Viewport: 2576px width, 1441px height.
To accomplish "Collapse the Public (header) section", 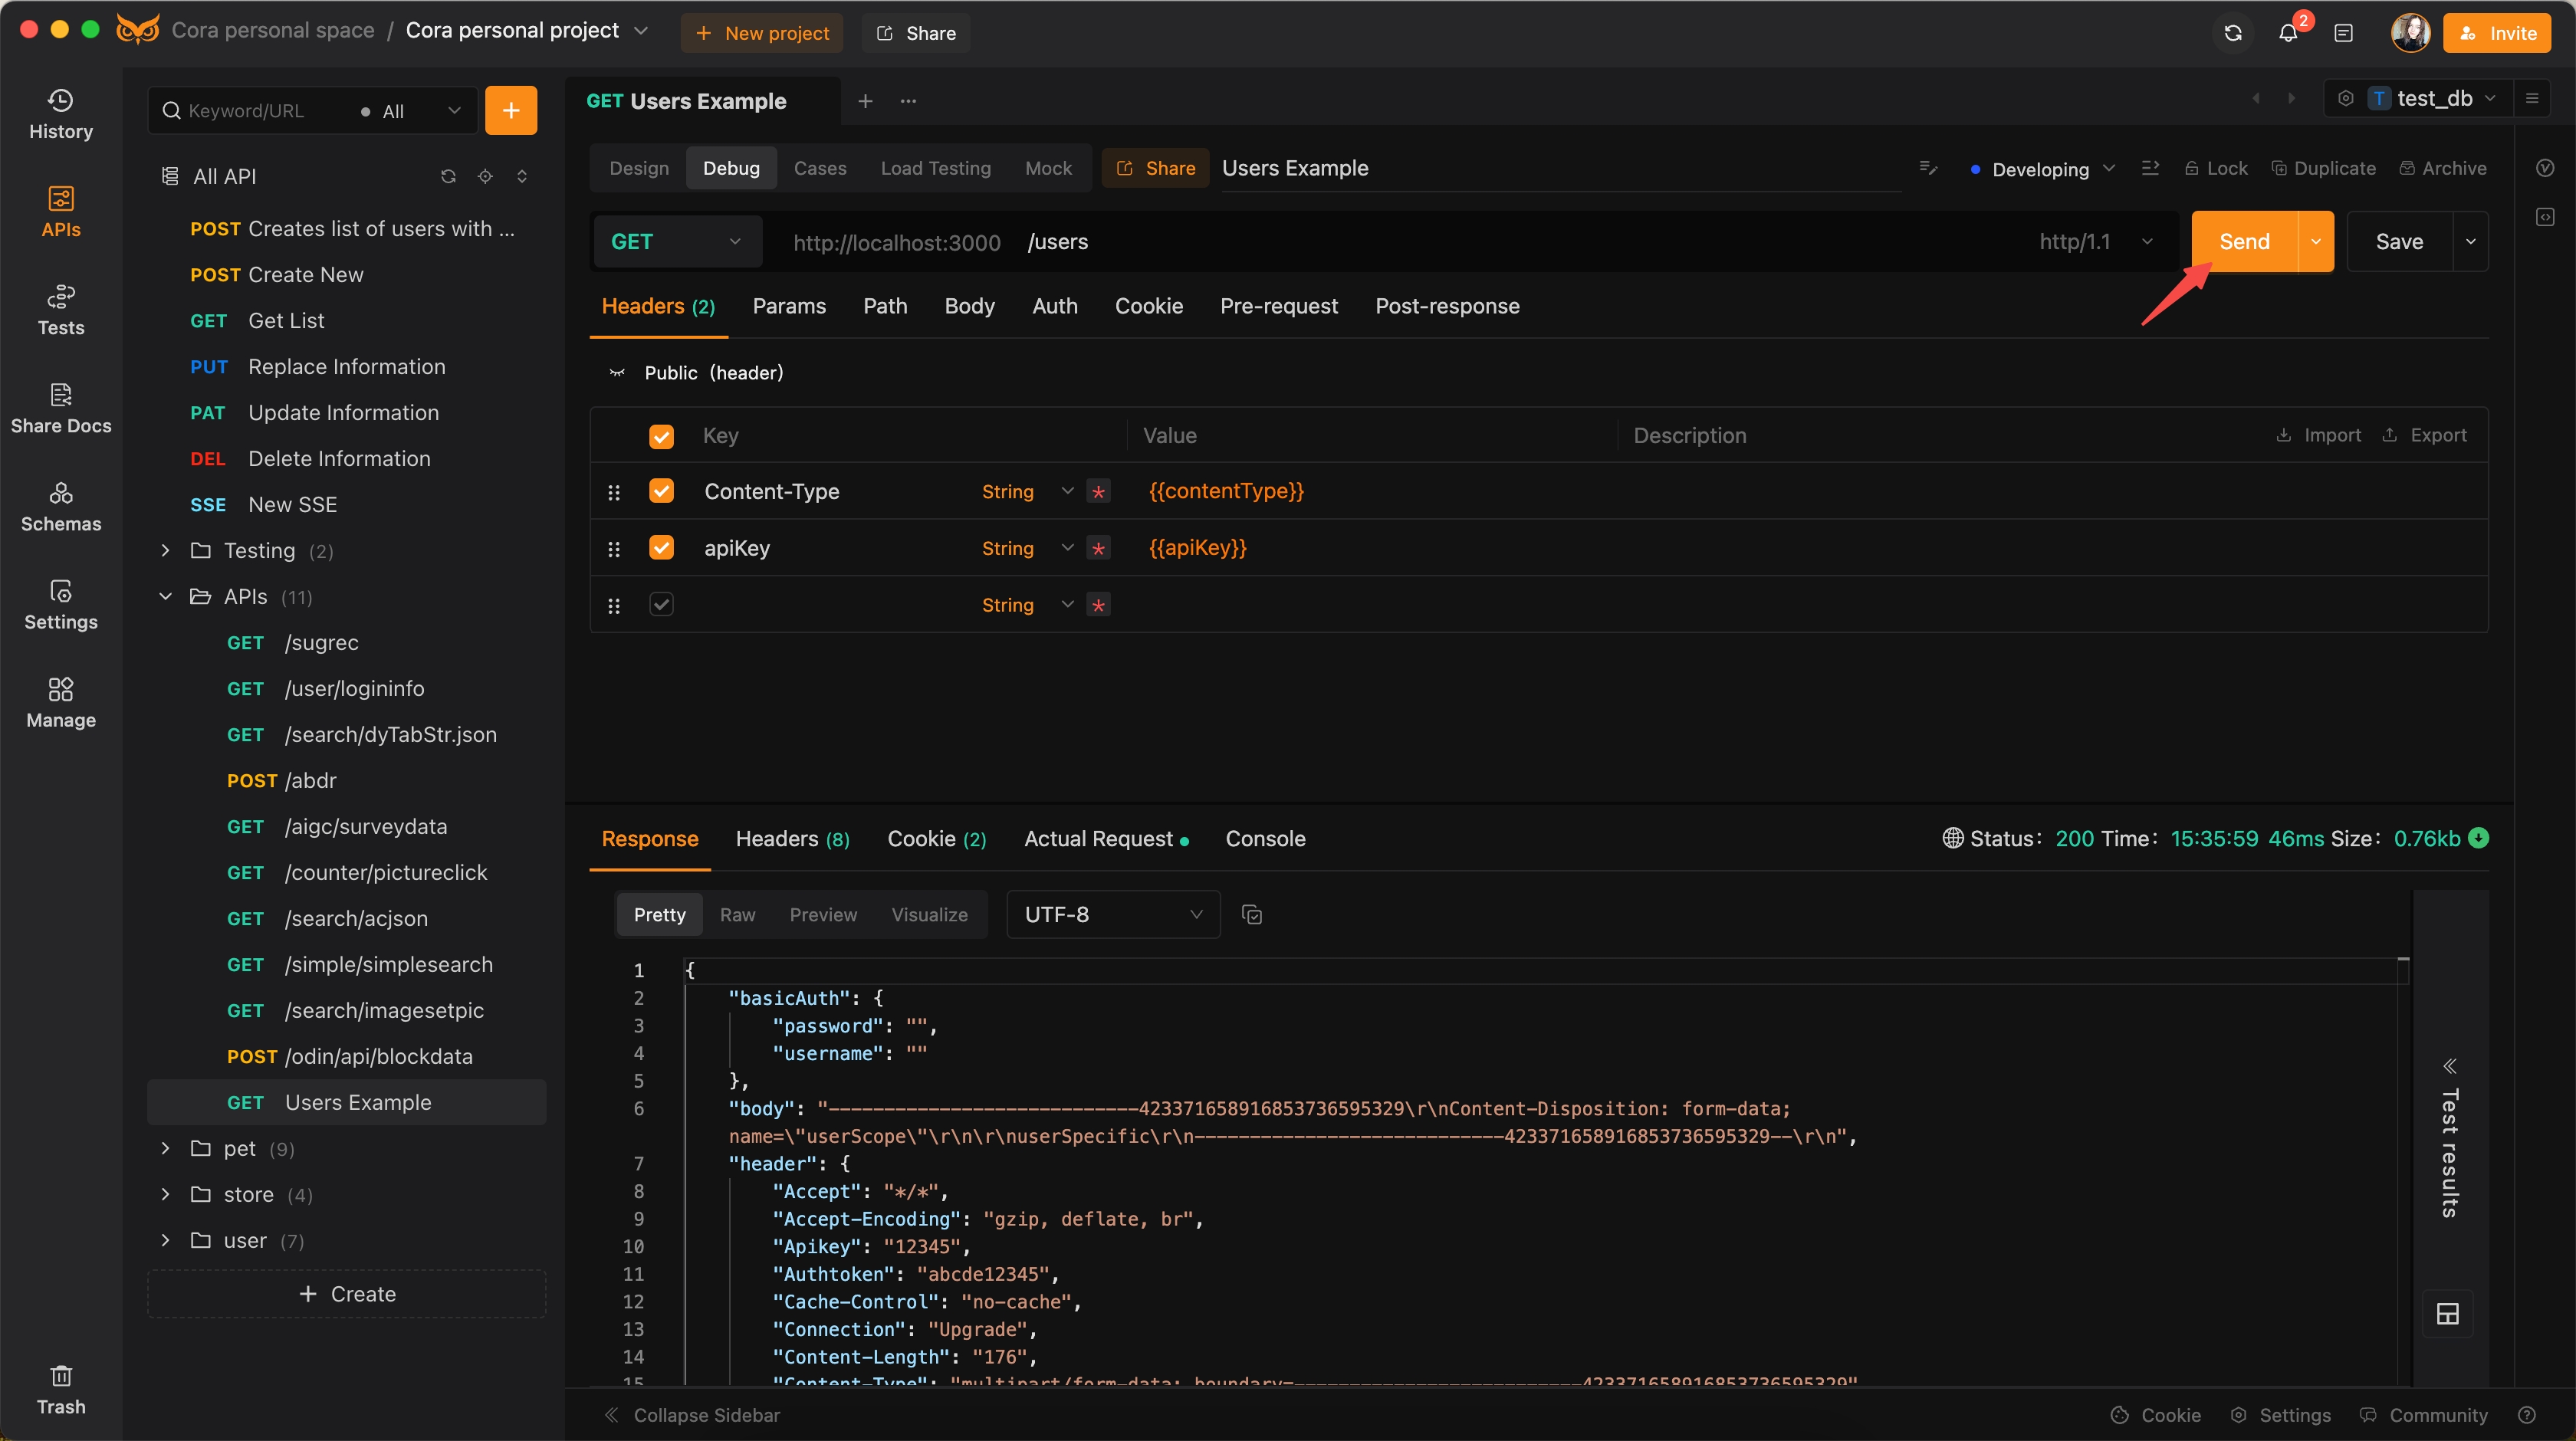I will pos(617,373).
